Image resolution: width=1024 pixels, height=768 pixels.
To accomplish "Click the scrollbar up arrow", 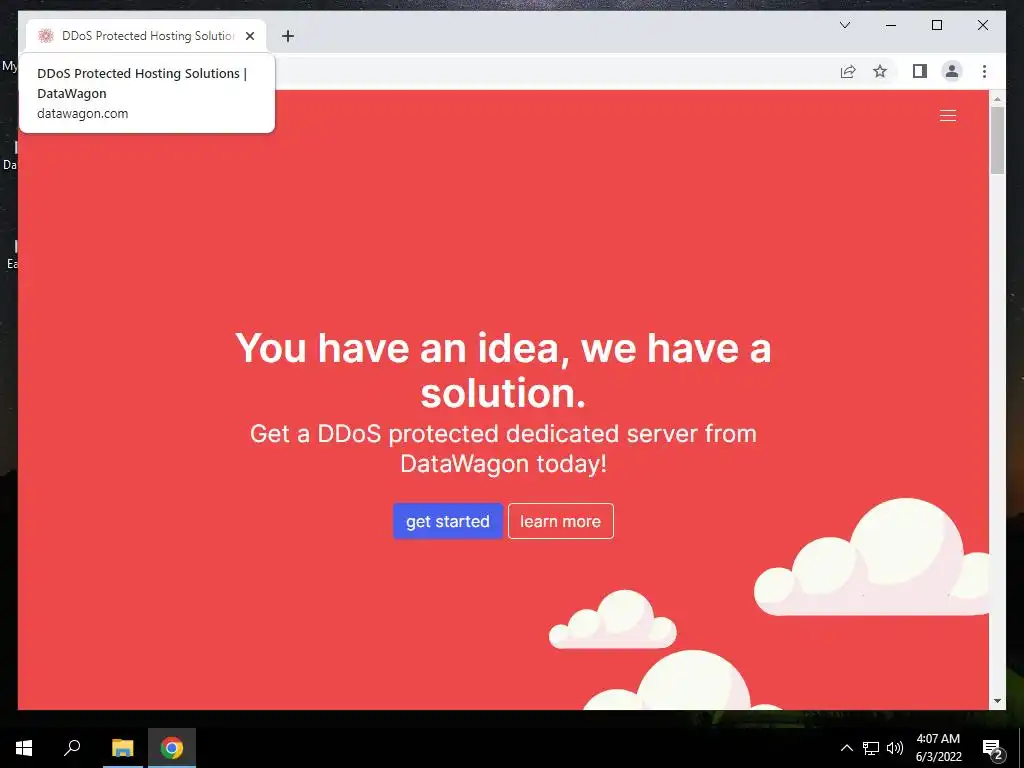I will coord(997,99).
